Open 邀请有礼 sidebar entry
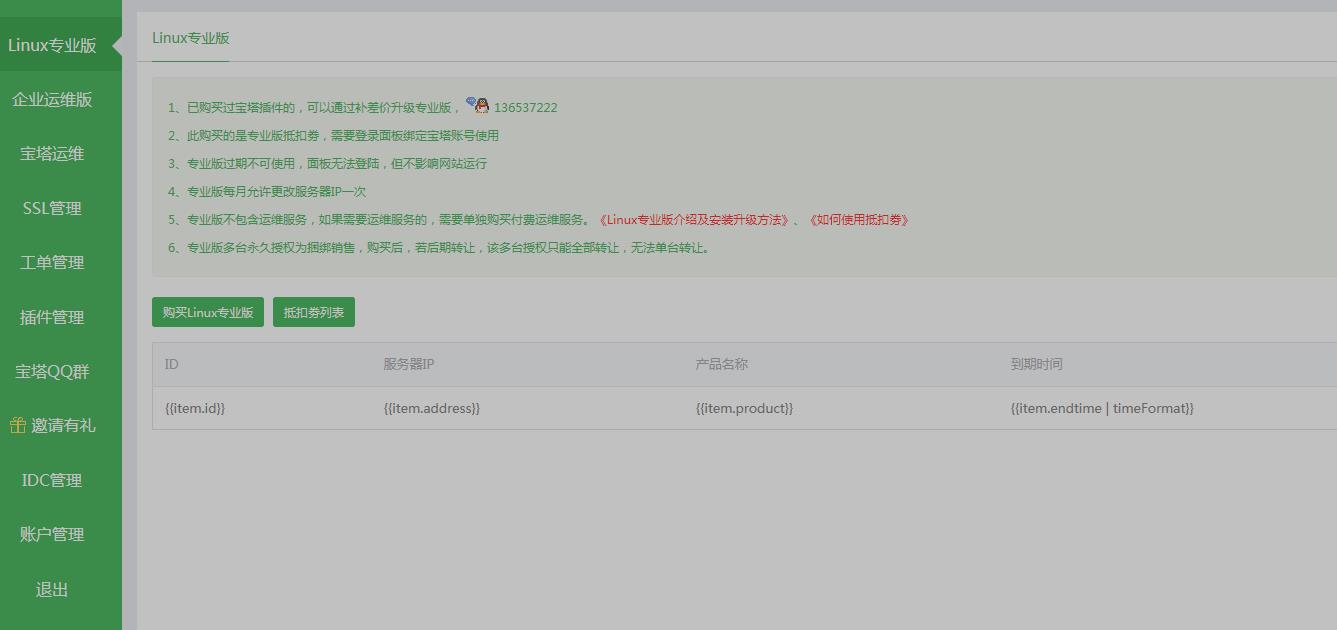Viewport: 1337px width, 630px height. (x=63, y=425)
